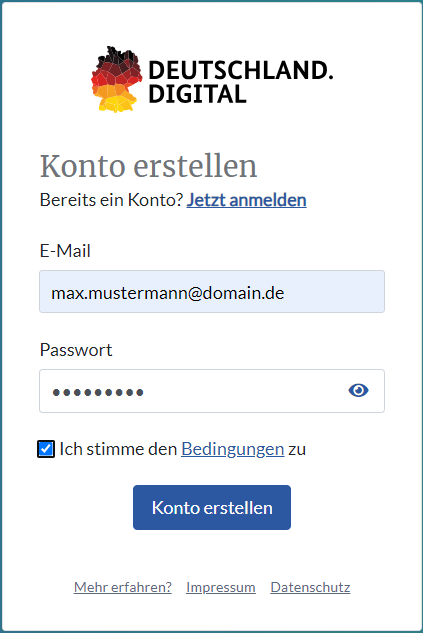423x633 pixels.
Task: Click the large Konto erstellen heading
Action: point(149,166)
